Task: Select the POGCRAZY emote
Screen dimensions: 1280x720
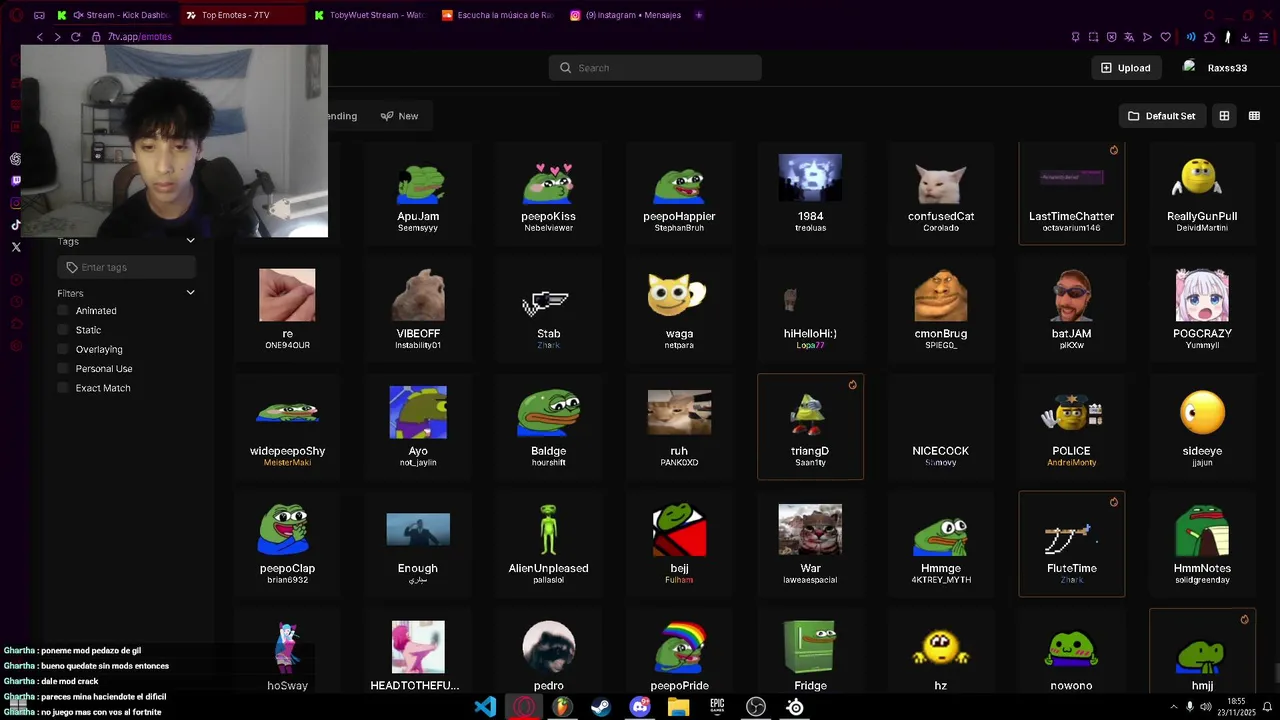Action: [x=1202, y=310]
